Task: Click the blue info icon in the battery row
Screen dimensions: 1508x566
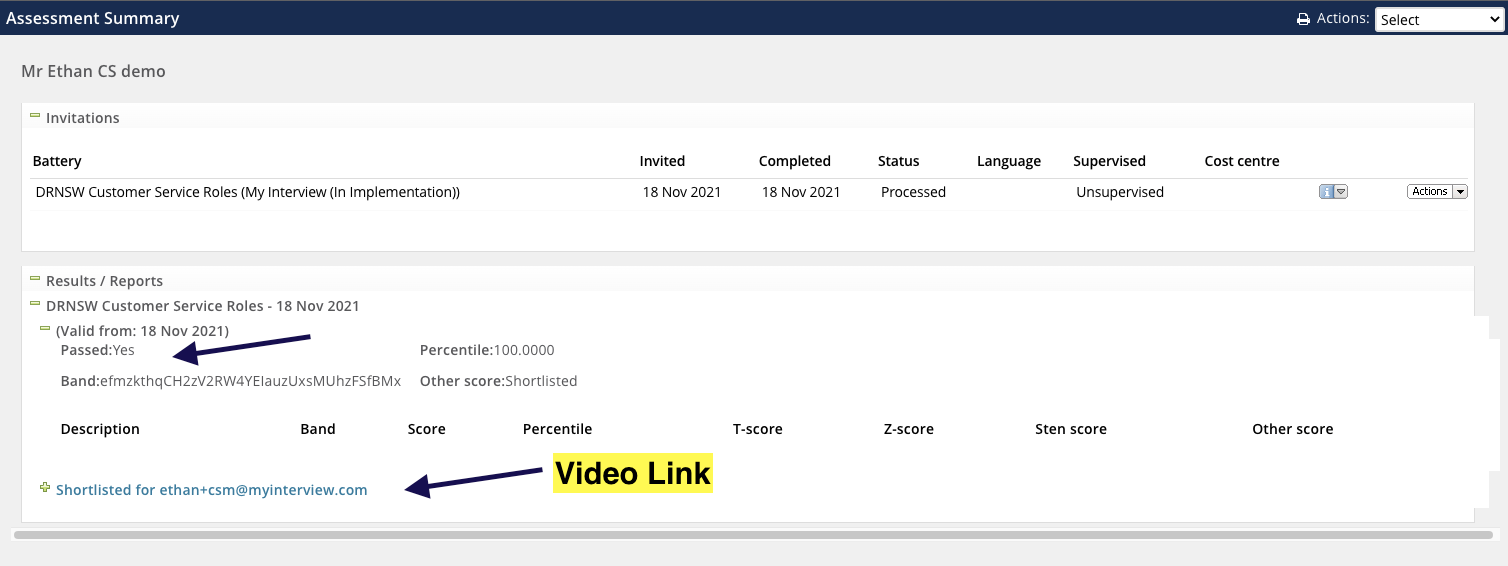Action: 1326,192
